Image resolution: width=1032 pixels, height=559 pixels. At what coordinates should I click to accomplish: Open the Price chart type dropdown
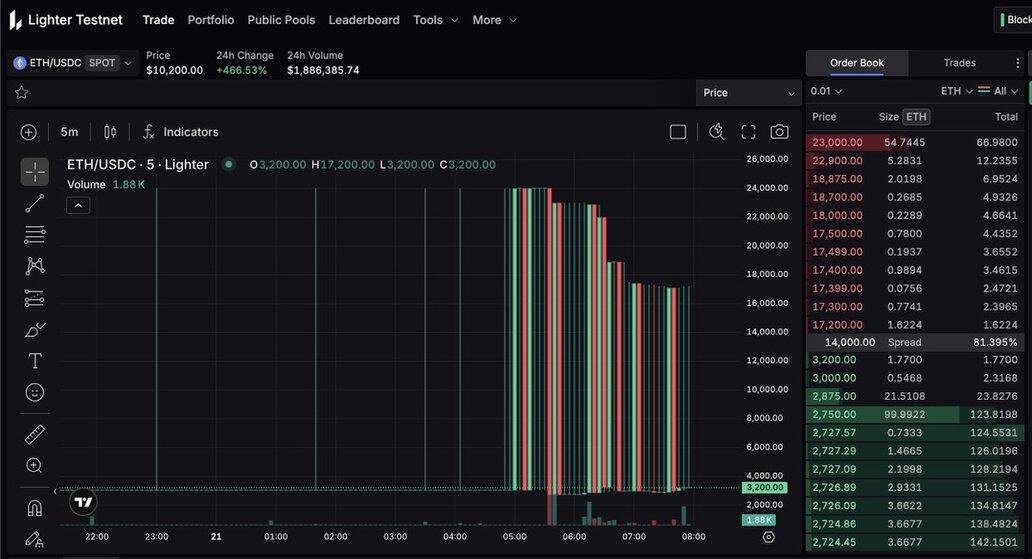[x=748, y=93]
